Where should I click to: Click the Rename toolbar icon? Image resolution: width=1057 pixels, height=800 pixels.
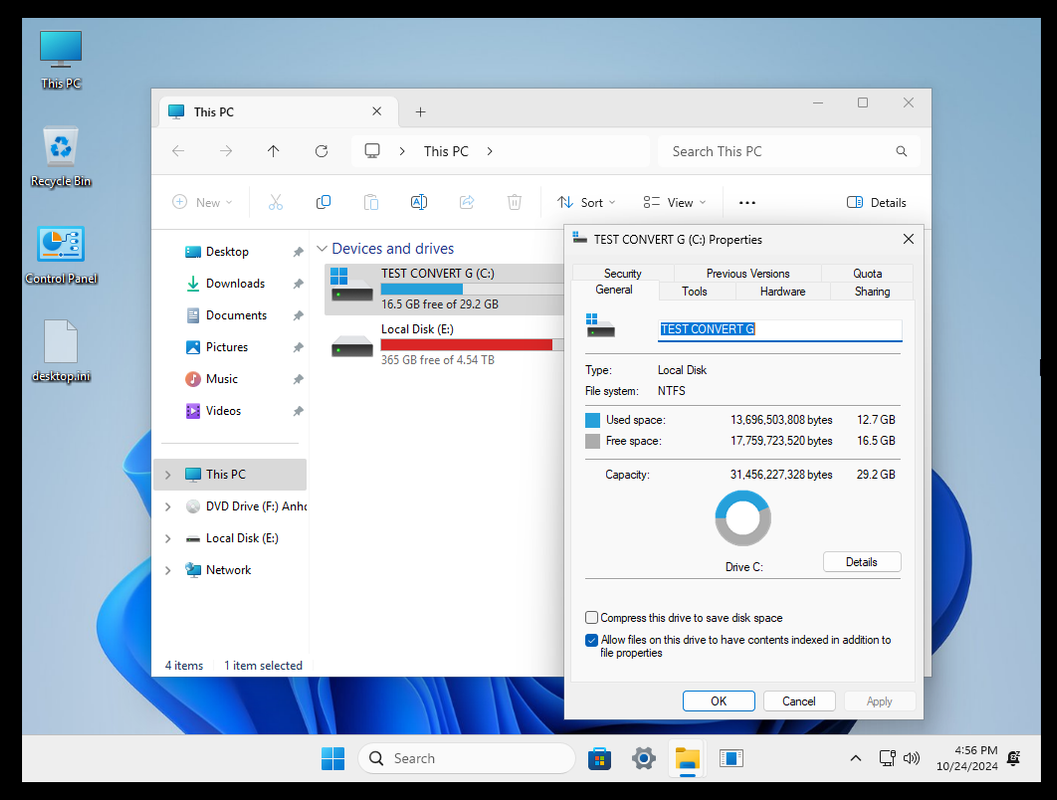point(419,202)
